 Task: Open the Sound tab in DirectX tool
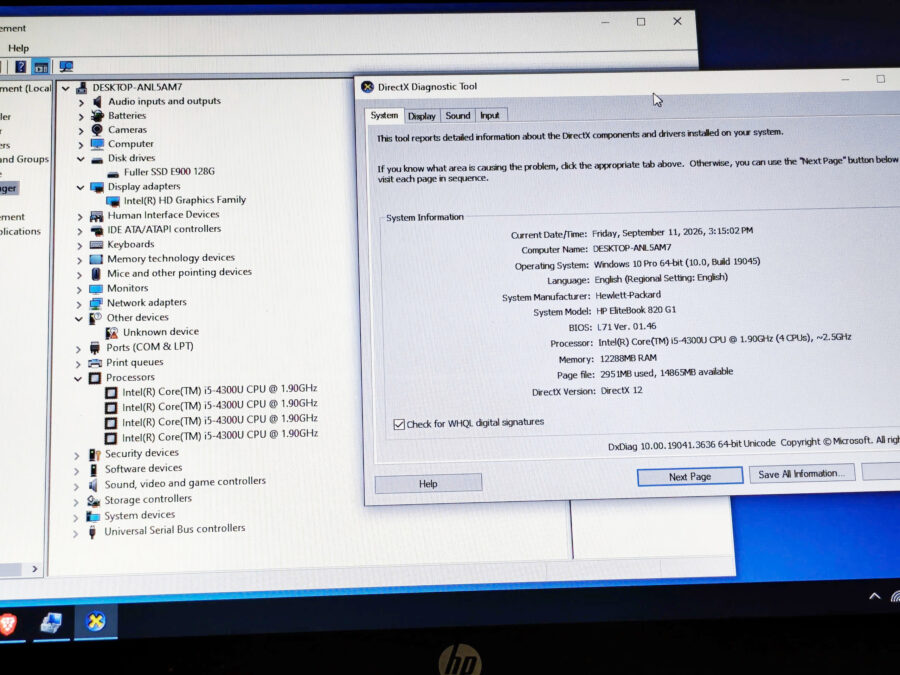tap(457, 115)
